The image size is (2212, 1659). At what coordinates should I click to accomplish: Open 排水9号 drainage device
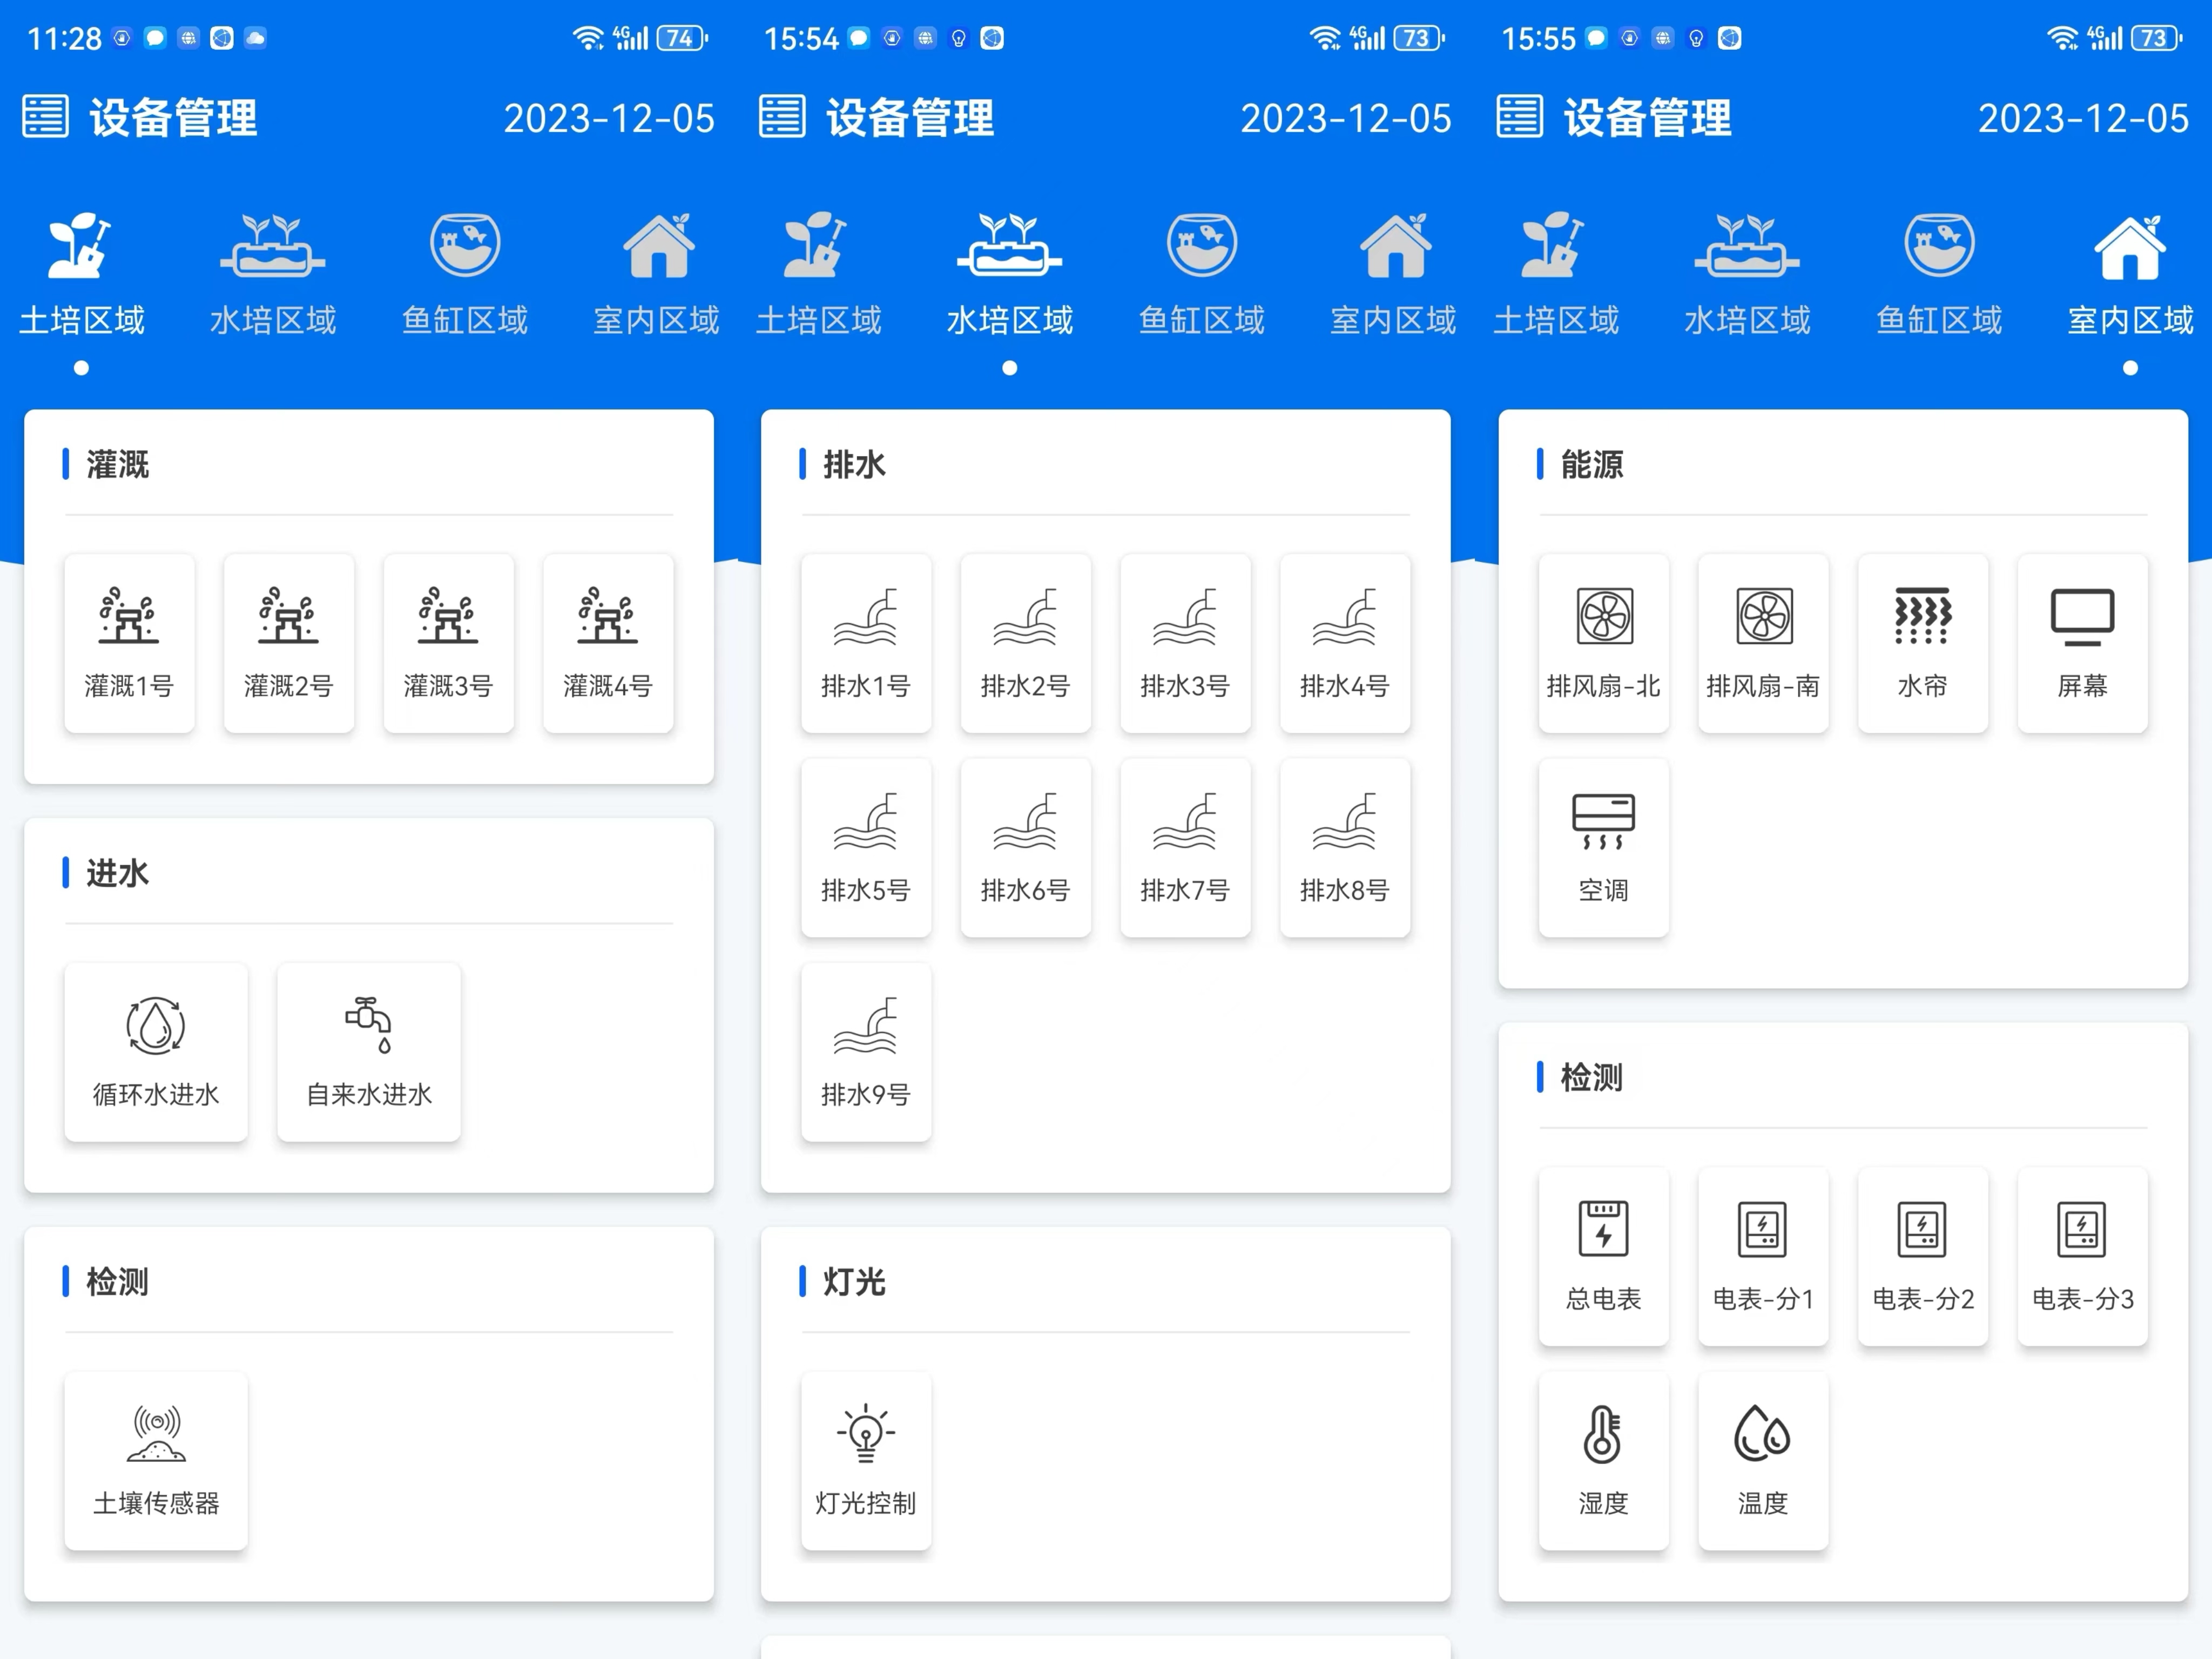(x=866, y=1052)
